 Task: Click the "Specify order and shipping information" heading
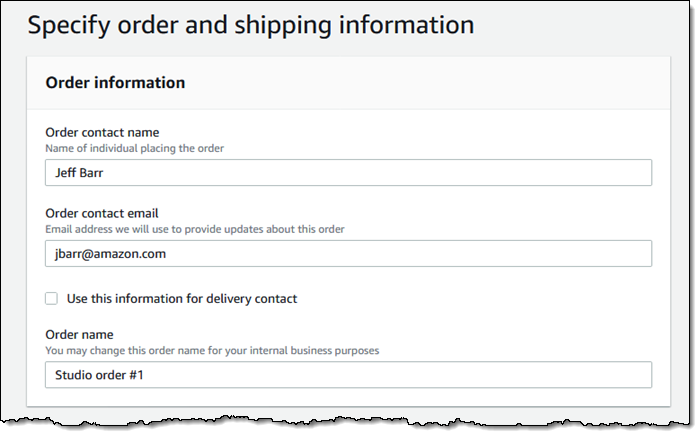[250, 25]
